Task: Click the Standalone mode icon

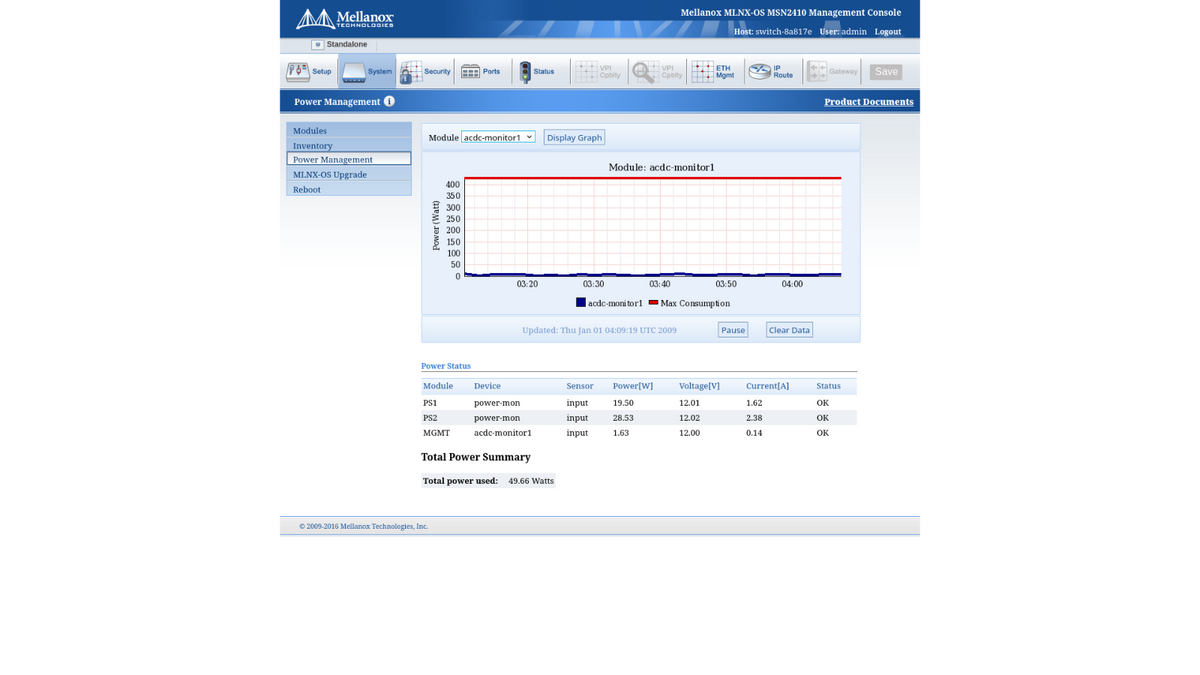Action: pos(317,45)
